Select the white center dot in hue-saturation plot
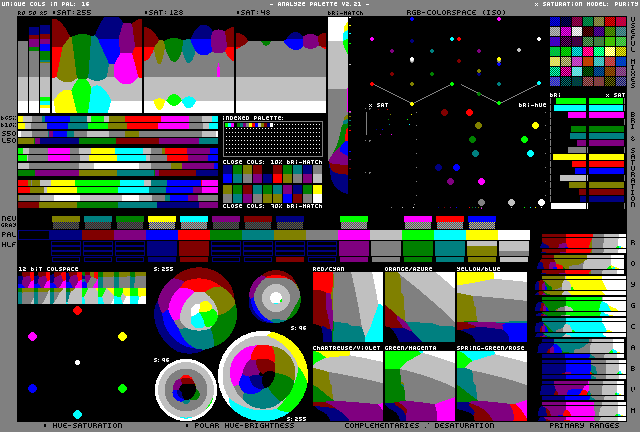The image size is (640, 432). (x=77, y=362)
